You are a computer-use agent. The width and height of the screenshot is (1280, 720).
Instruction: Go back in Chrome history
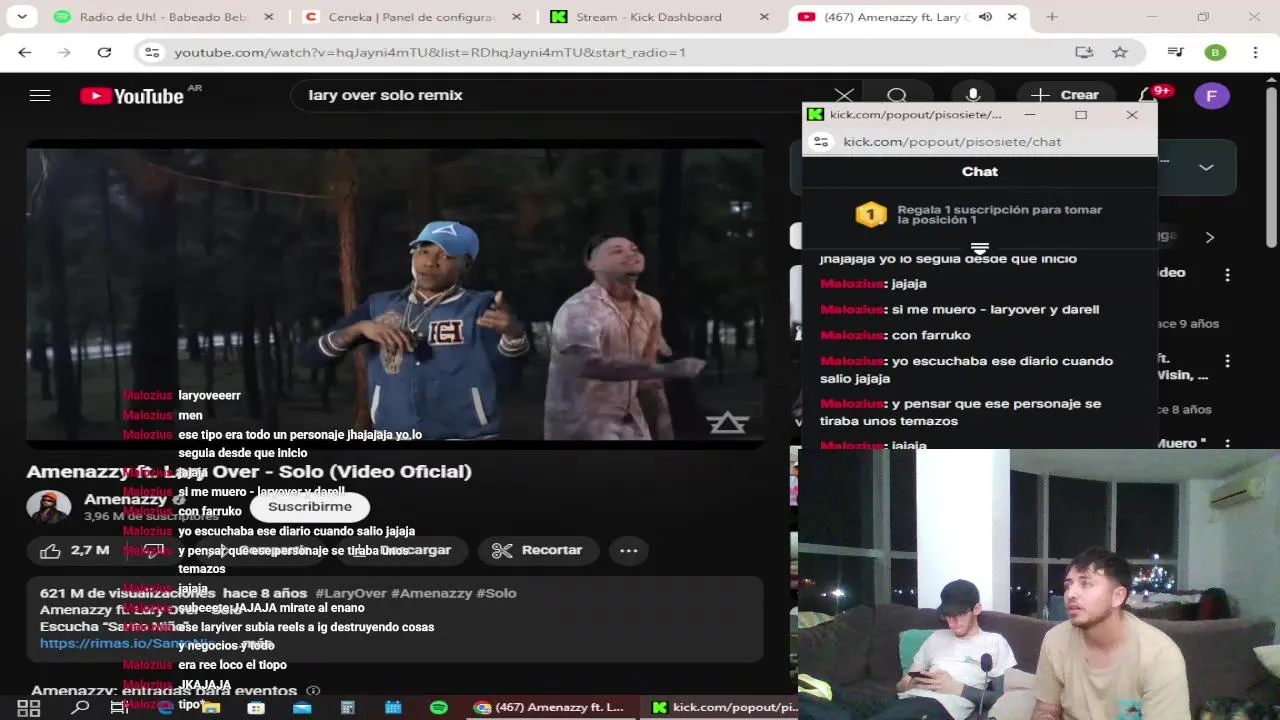pos(25,52)
